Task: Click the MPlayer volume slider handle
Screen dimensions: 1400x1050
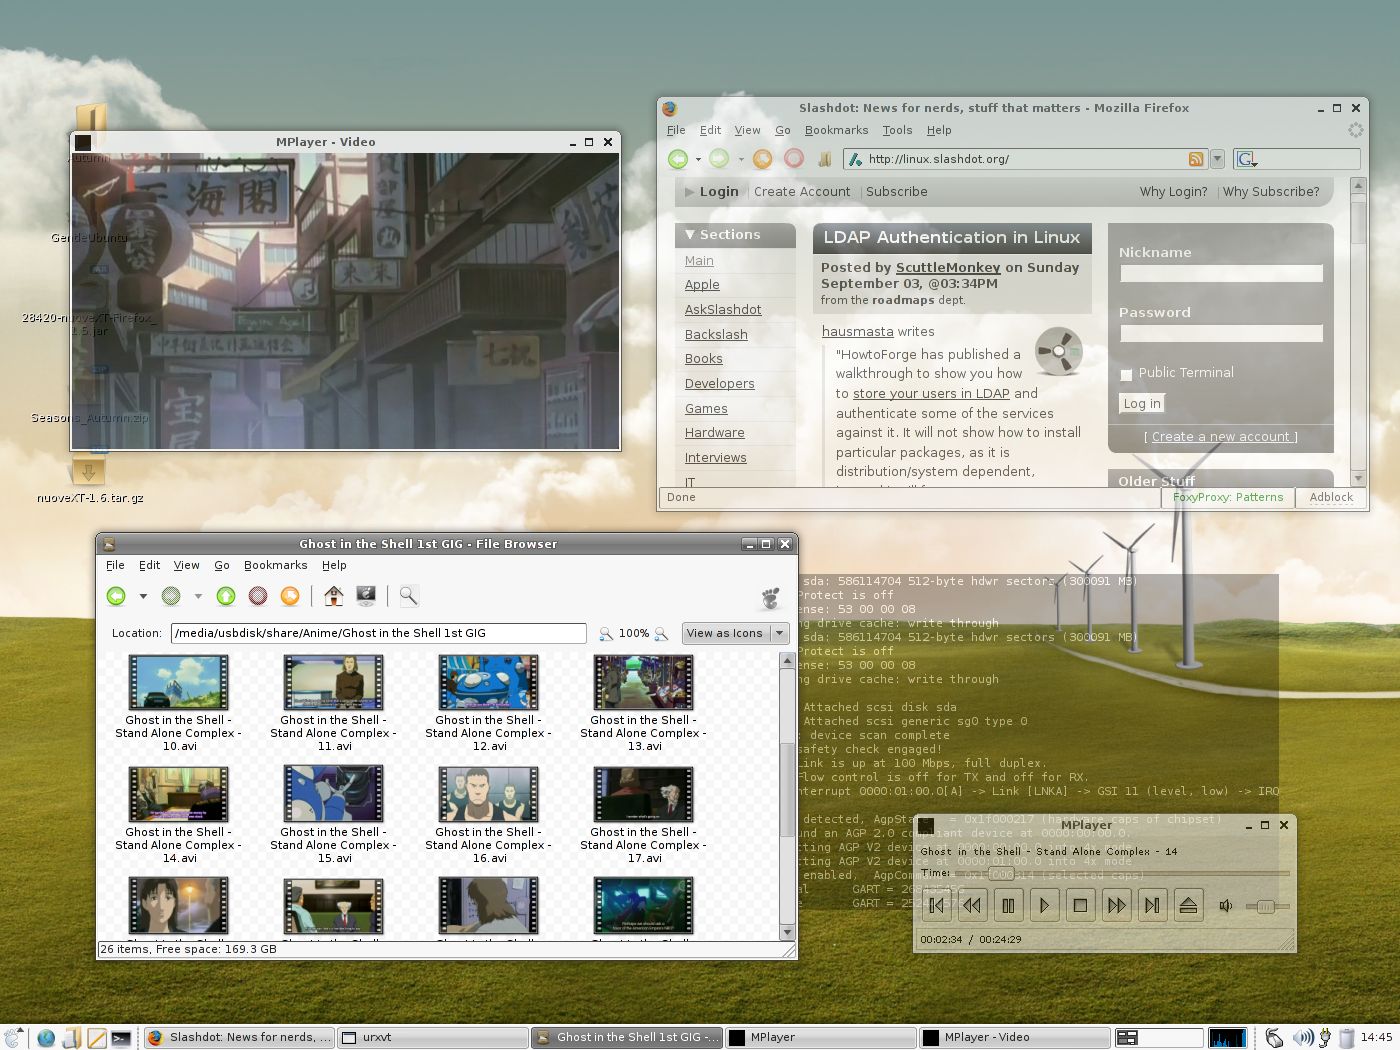Action: pos(1266,906)
